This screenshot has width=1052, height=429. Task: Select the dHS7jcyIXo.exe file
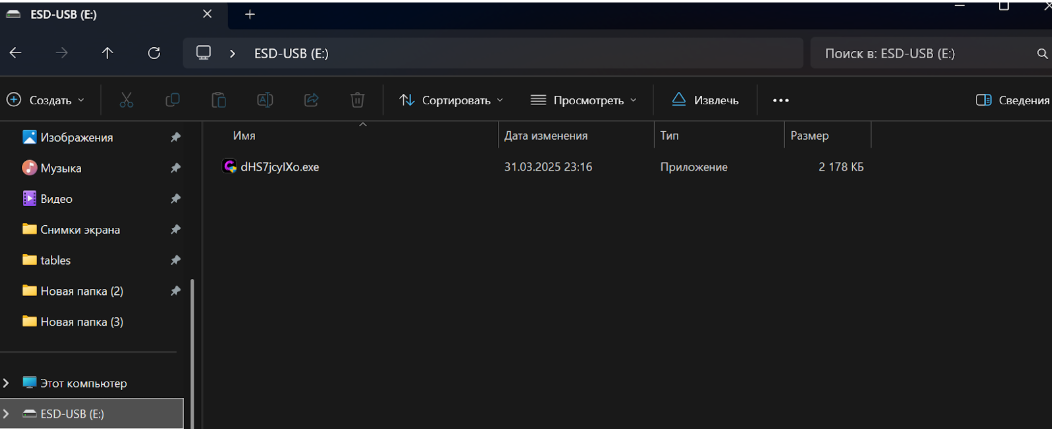pos(279,167)
